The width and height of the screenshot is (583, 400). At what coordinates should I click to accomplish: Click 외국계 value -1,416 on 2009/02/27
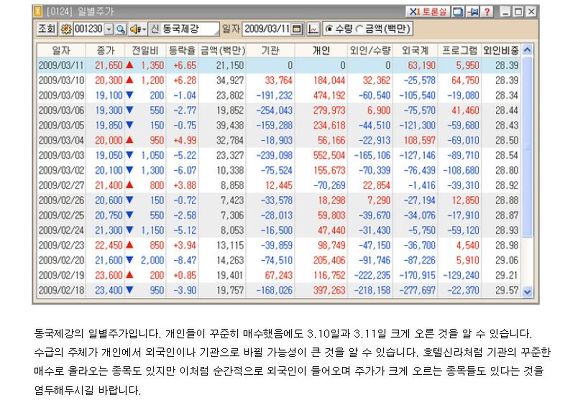click(422, 185)
